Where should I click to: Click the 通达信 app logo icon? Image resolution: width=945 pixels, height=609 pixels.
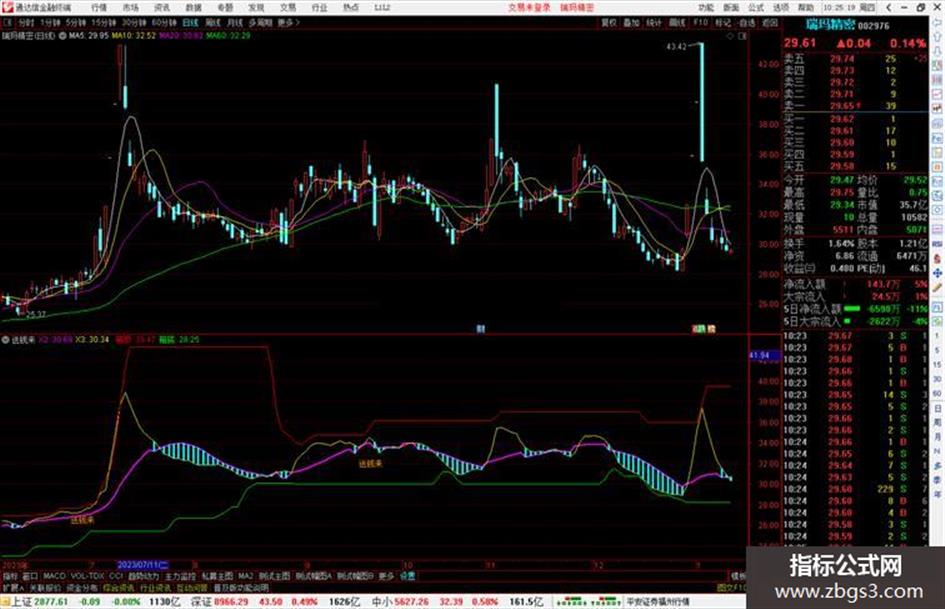7,7
